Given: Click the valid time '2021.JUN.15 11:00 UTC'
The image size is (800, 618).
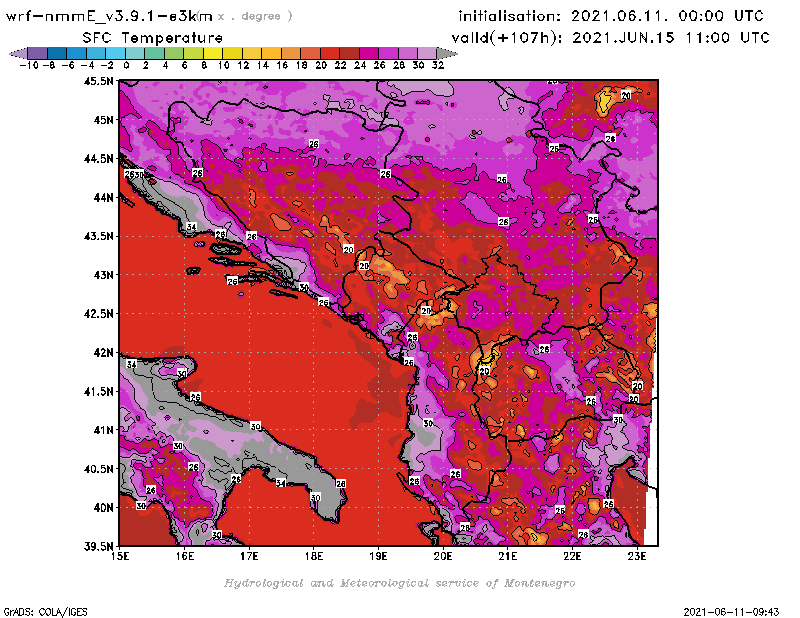Looking at the screenshot, I should pos(670,37).
